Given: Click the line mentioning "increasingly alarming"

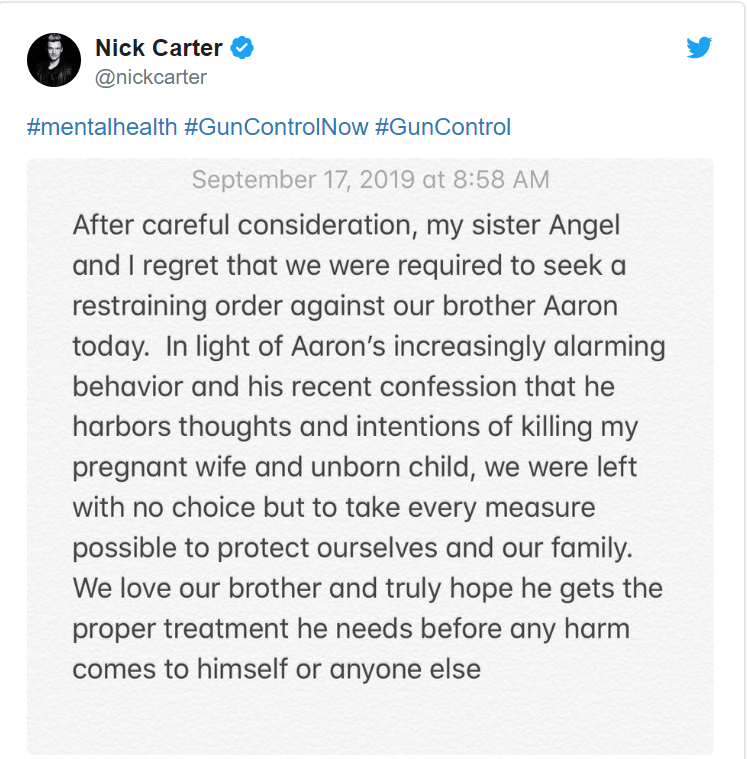Looking at the screenshot, I should coord(369,345).
